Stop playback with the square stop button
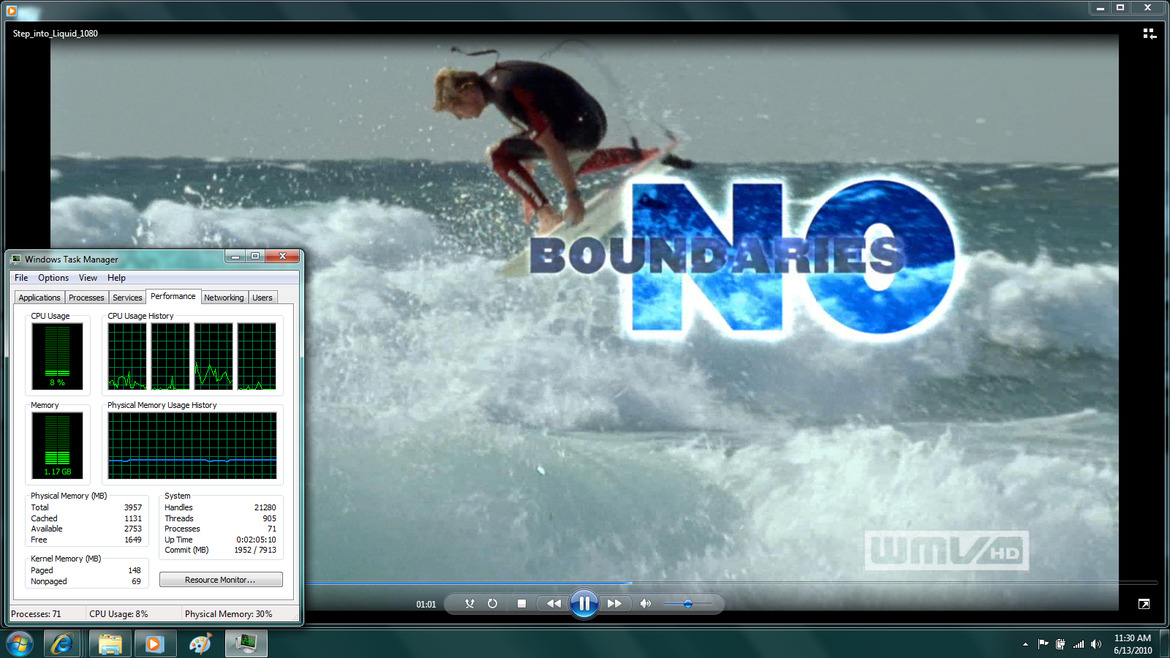 (x=522, y=604)
